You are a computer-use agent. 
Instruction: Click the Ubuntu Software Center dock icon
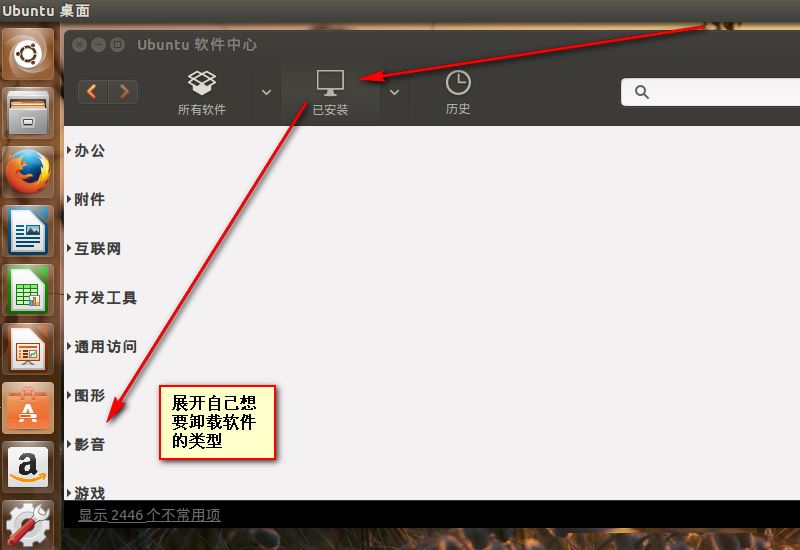point(28,408)
